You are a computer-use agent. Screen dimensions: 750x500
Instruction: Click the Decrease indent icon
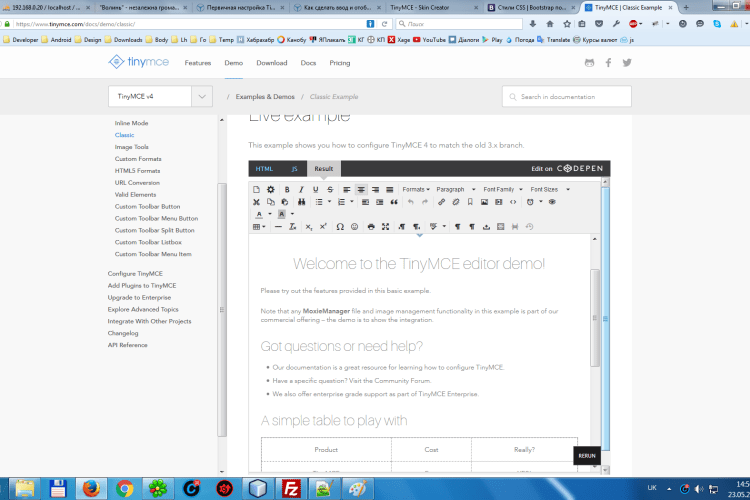pyautogui.click(x=365, y=202)
